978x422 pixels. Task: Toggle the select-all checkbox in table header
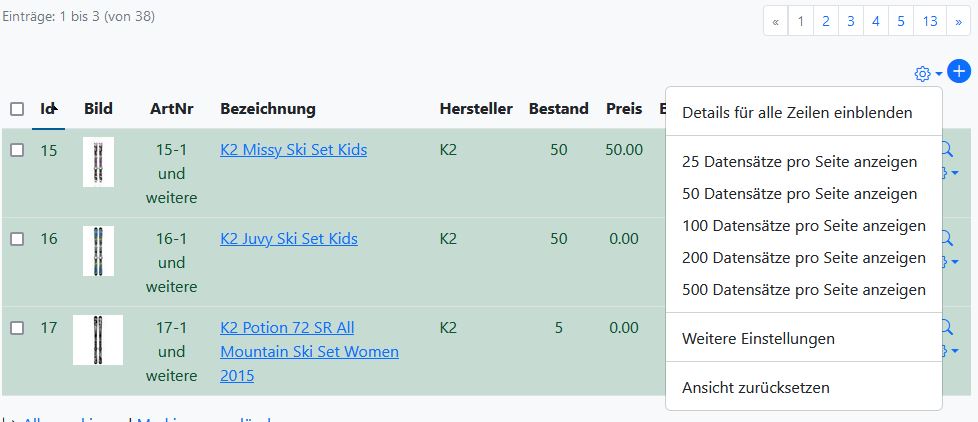point(17,109)
